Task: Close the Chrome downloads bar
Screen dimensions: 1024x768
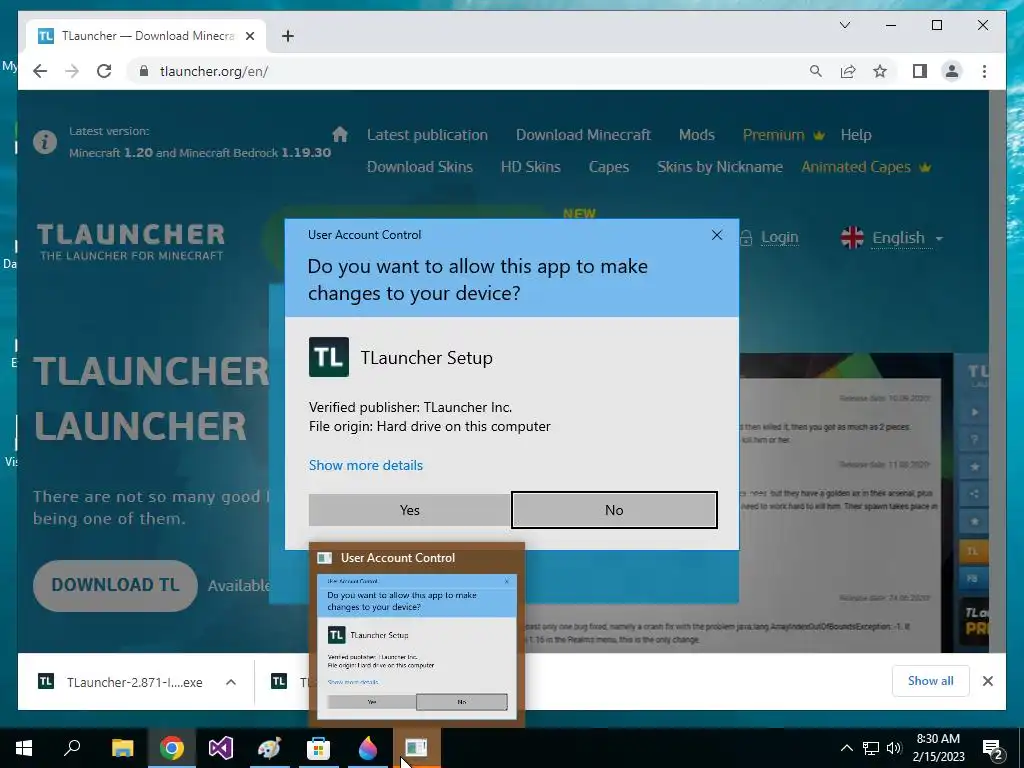Action: coord(987,681)
